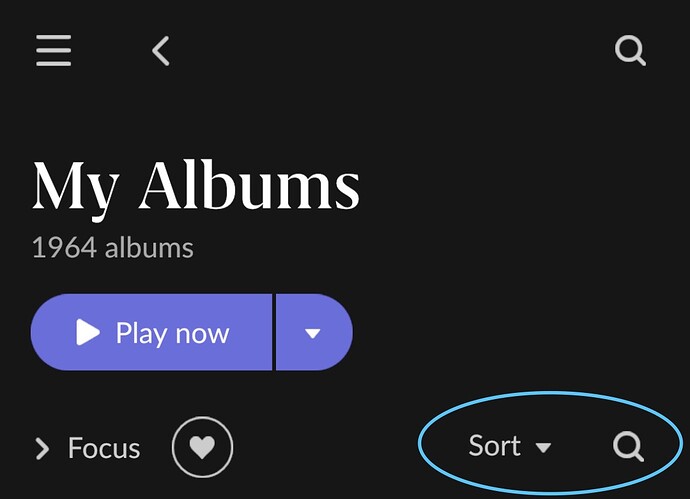The image size is (690, 499).
Task: Expand the Focus filter section
Action: click(x=87, y=448)
